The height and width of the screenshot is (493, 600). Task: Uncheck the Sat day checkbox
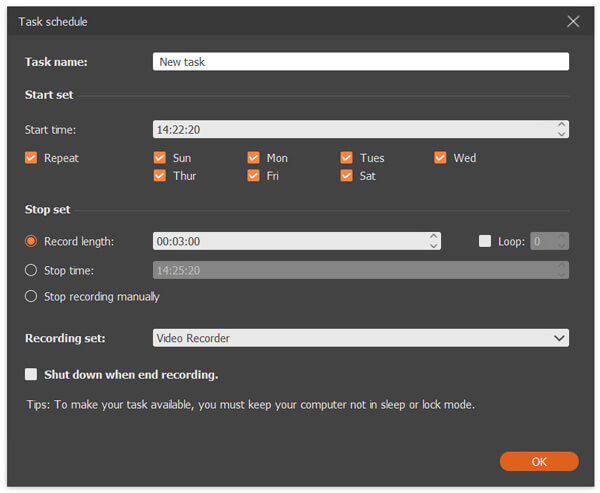tap(346, 176)
